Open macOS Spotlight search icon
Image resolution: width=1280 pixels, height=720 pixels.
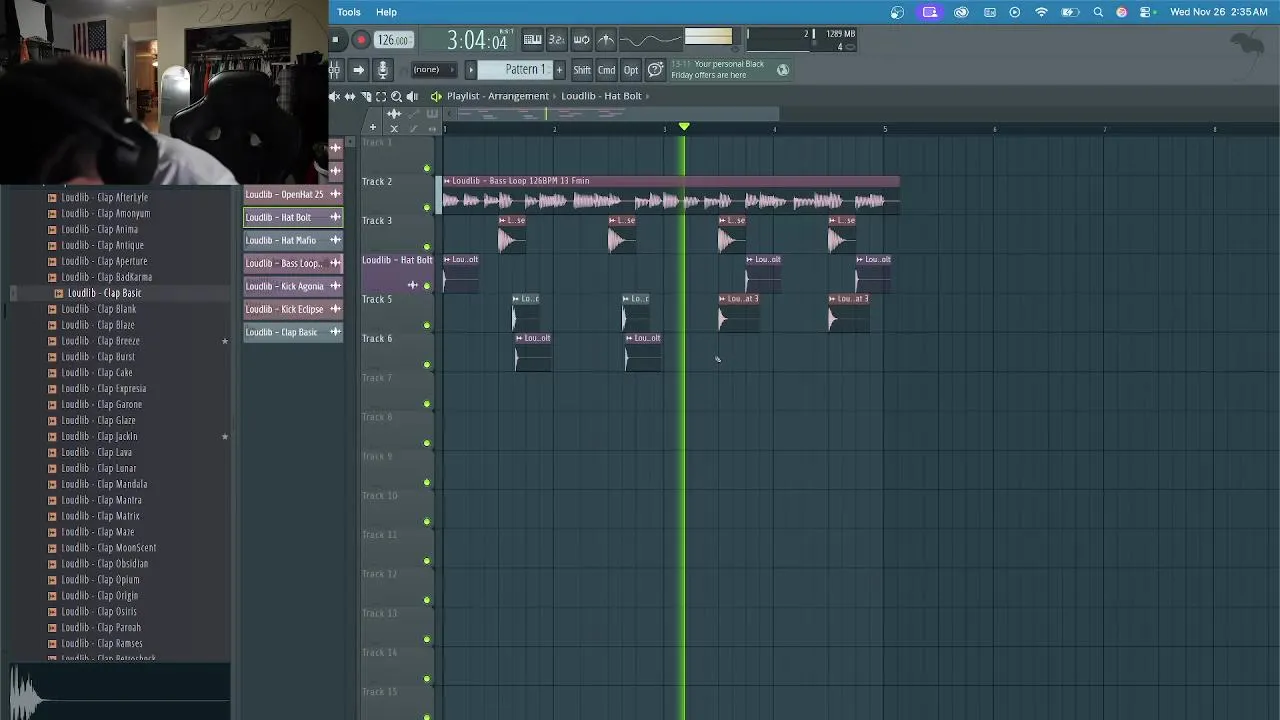1098,12
